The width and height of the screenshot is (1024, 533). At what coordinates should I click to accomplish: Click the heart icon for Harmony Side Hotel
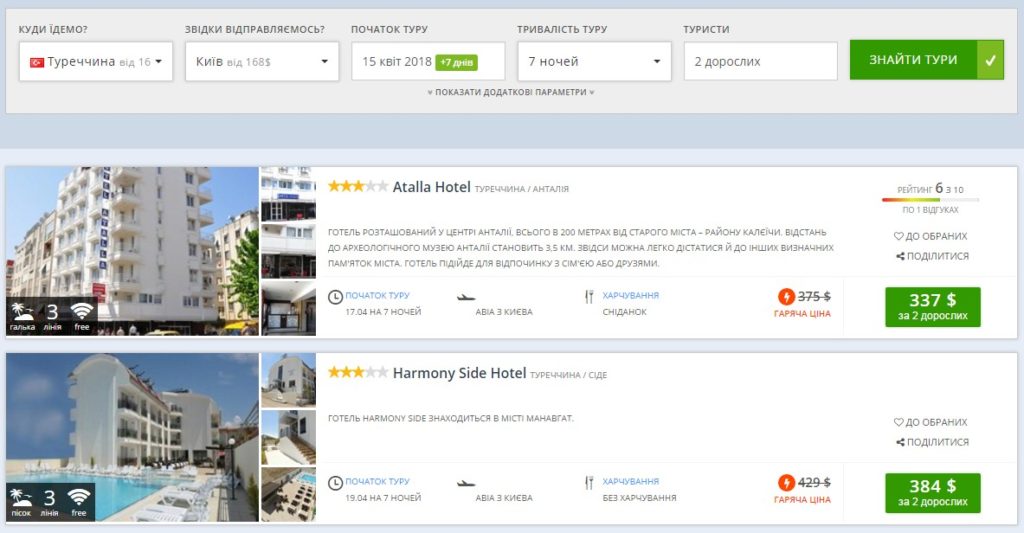[899, 422]
